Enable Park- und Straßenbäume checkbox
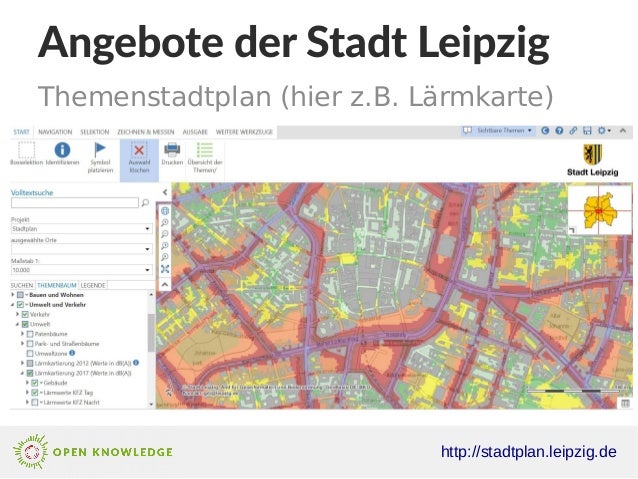 point(30,344)
